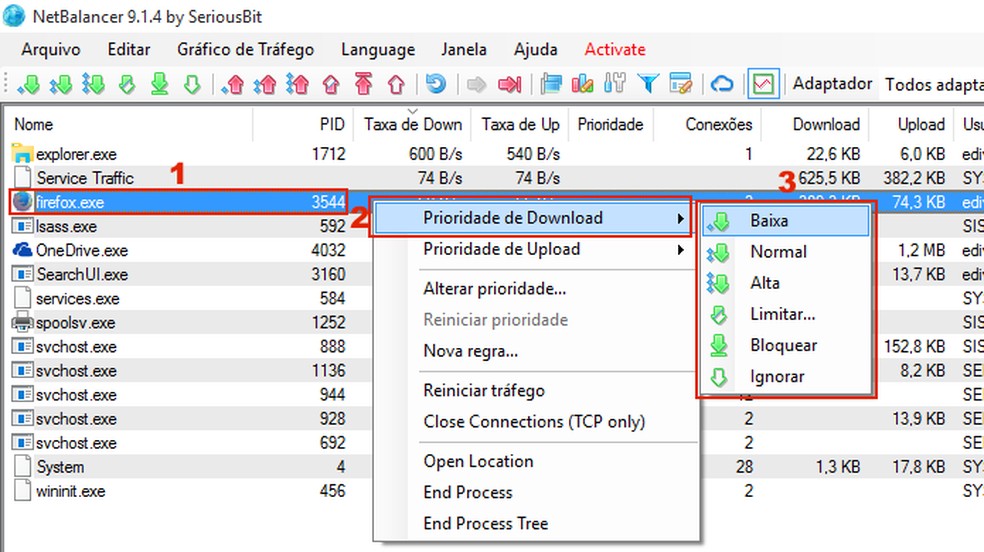Sort by Prioridade column header
Image resolution: width=984 pixels, height=552 pixels.
point(611,124)
